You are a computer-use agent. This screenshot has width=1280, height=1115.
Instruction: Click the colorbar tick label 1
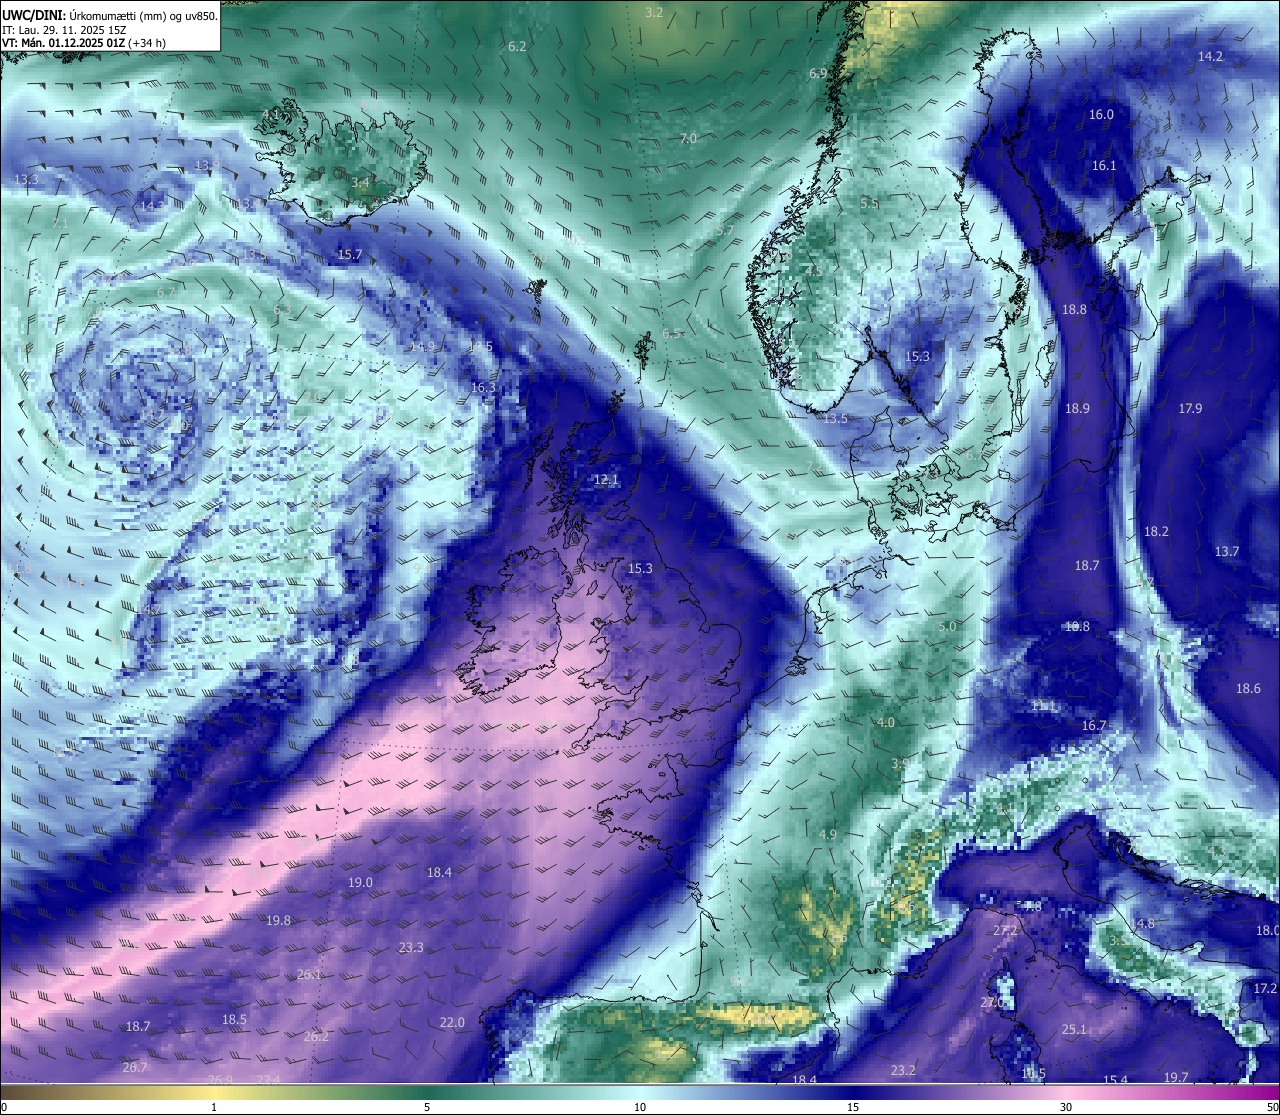click(x=214, y=1107)
